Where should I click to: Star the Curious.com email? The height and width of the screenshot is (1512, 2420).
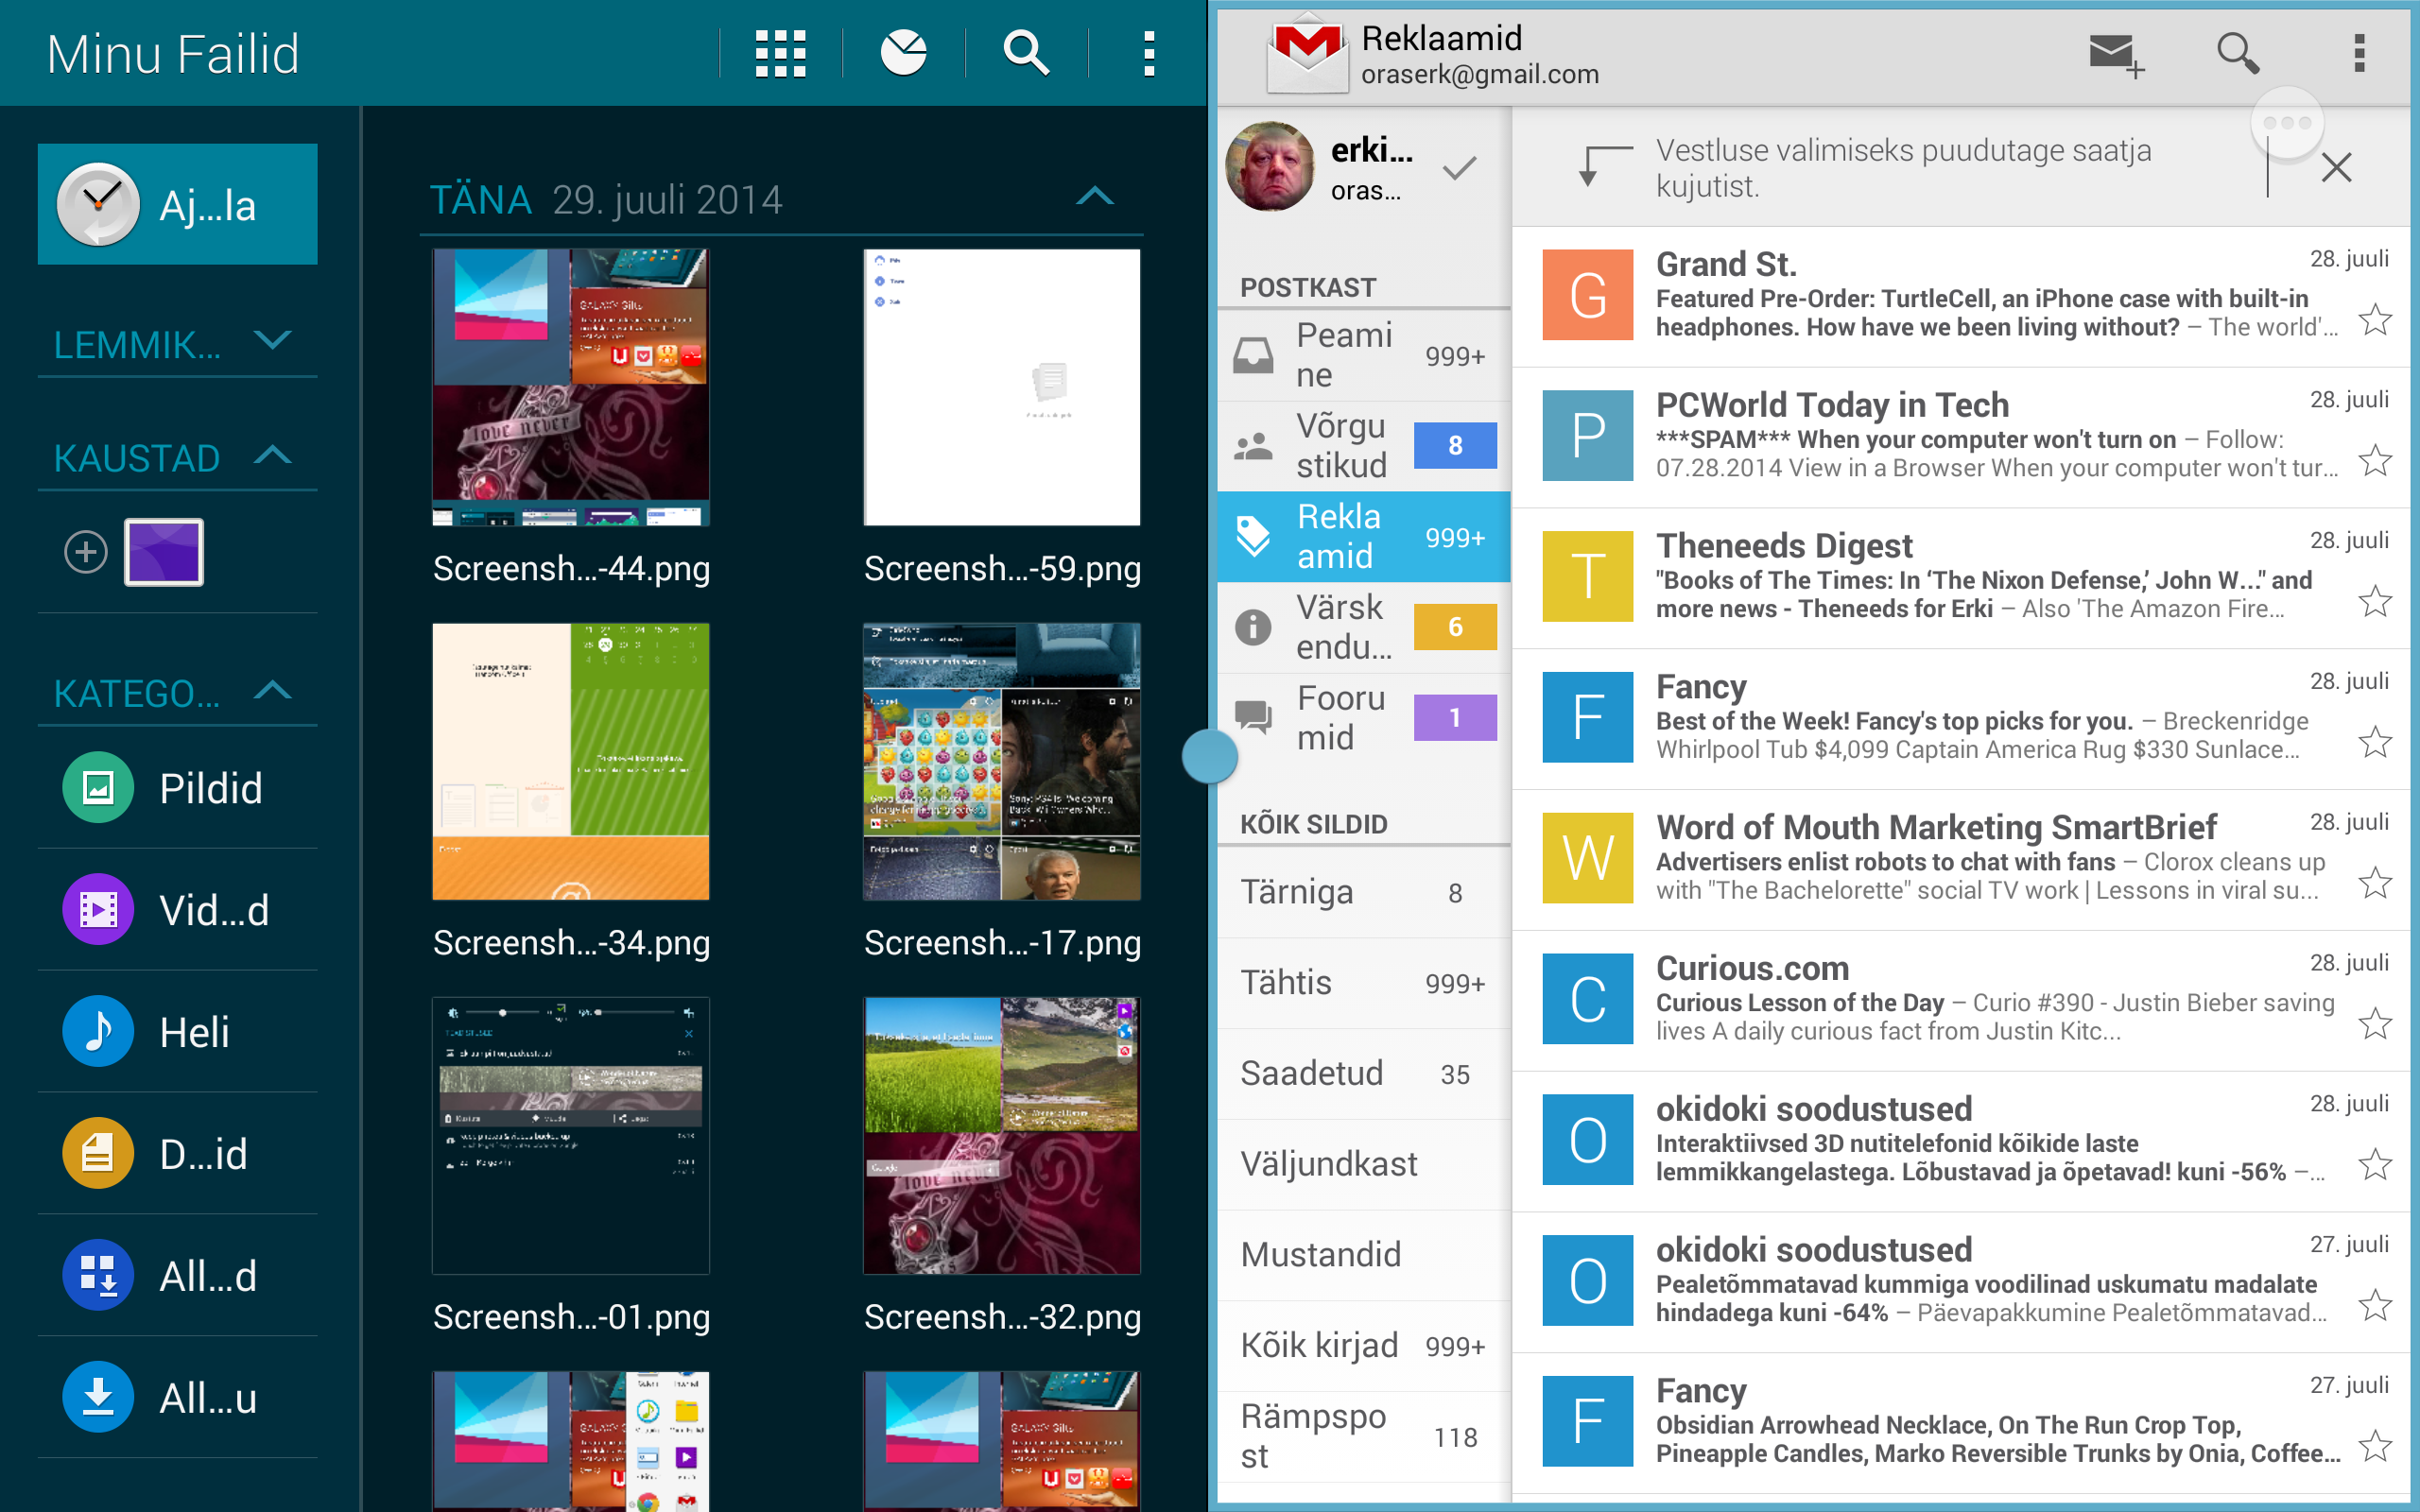point(2375,1025)
